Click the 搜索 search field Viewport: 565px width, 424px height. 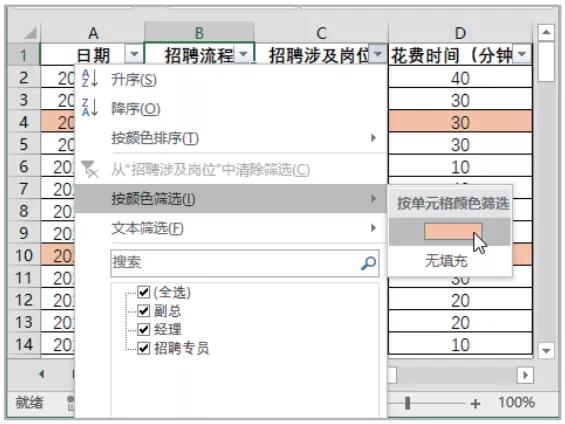(245, 263)
